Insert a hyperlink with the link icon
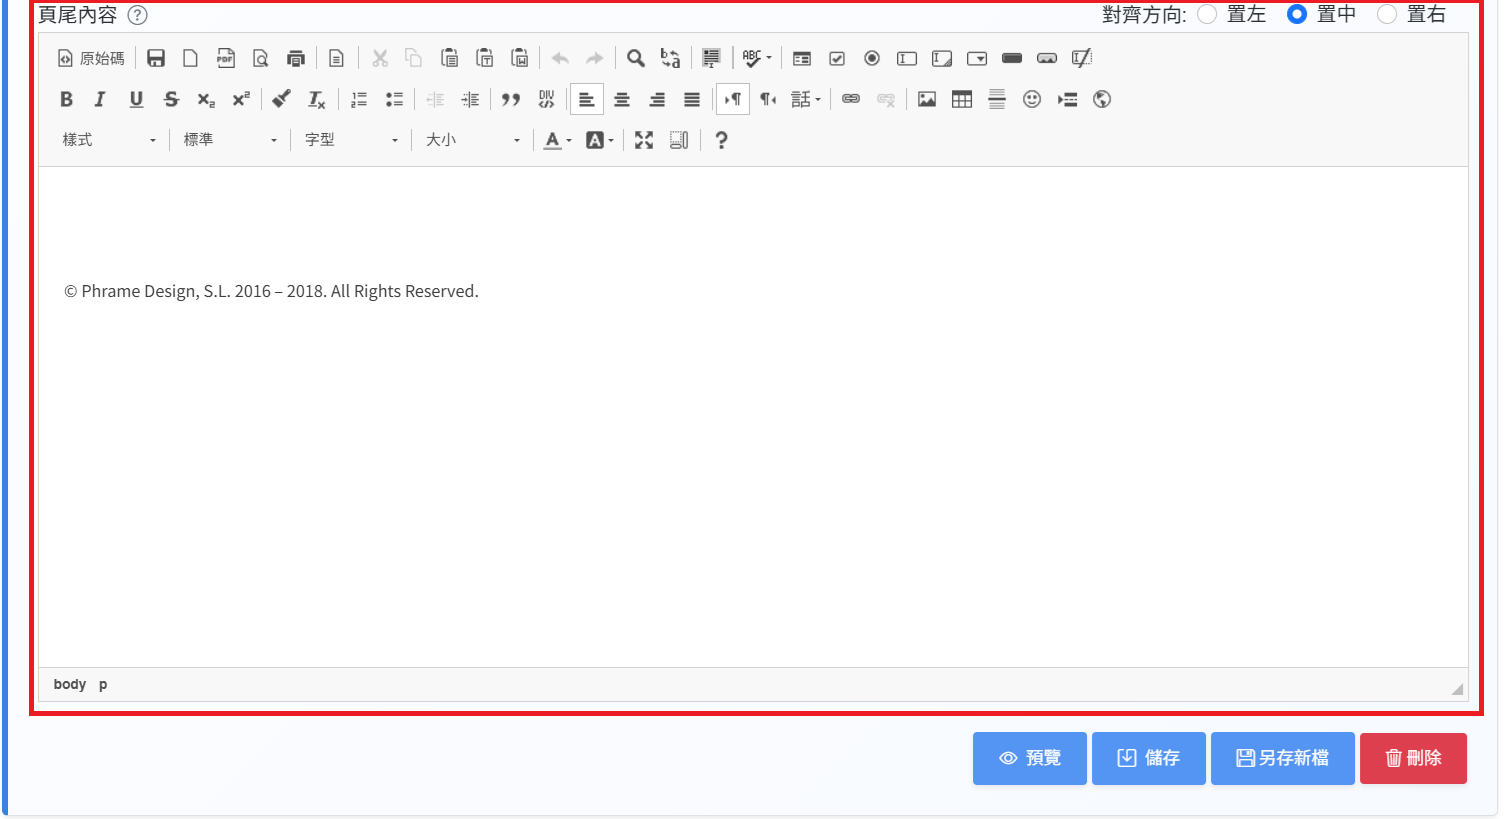This screenshot has height=819, width=1504. click(x=851, y=99)
